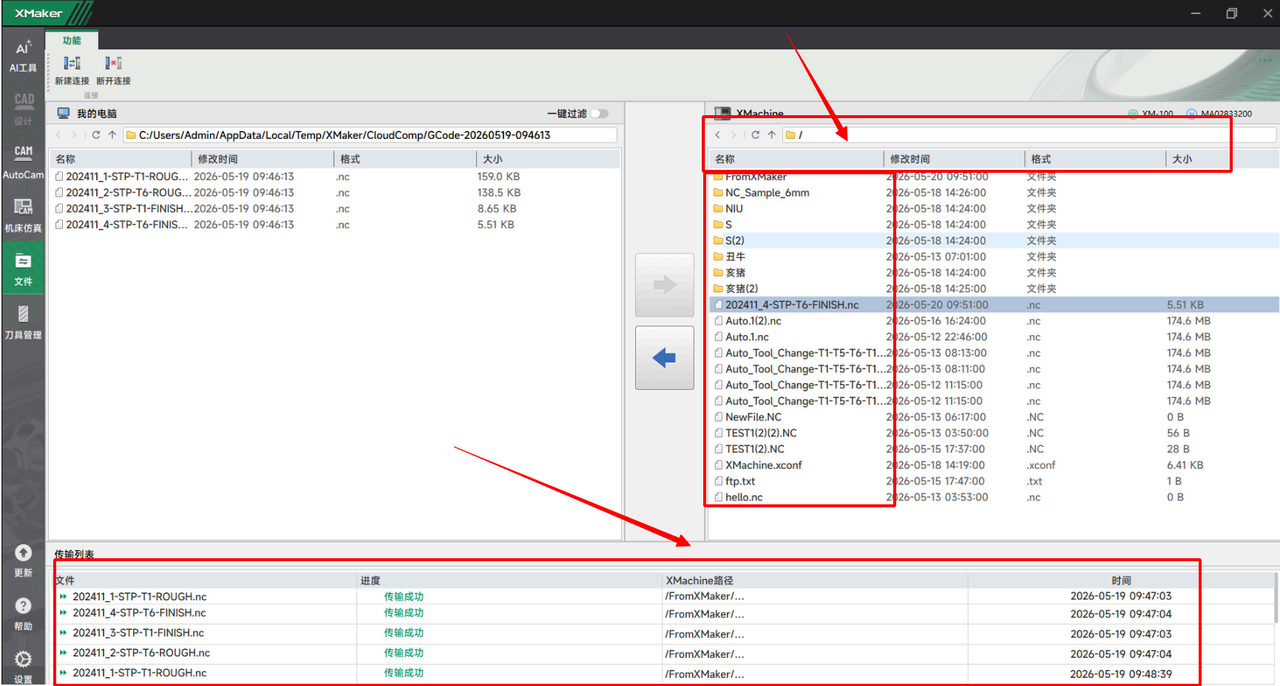Select the 文件 sidebar tab

[23, 269]
